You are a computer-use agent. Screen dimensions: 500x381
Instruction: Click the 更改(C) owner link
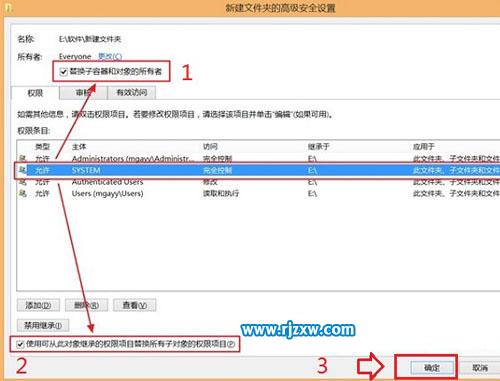pyautogui.click(x=110, y=56)
